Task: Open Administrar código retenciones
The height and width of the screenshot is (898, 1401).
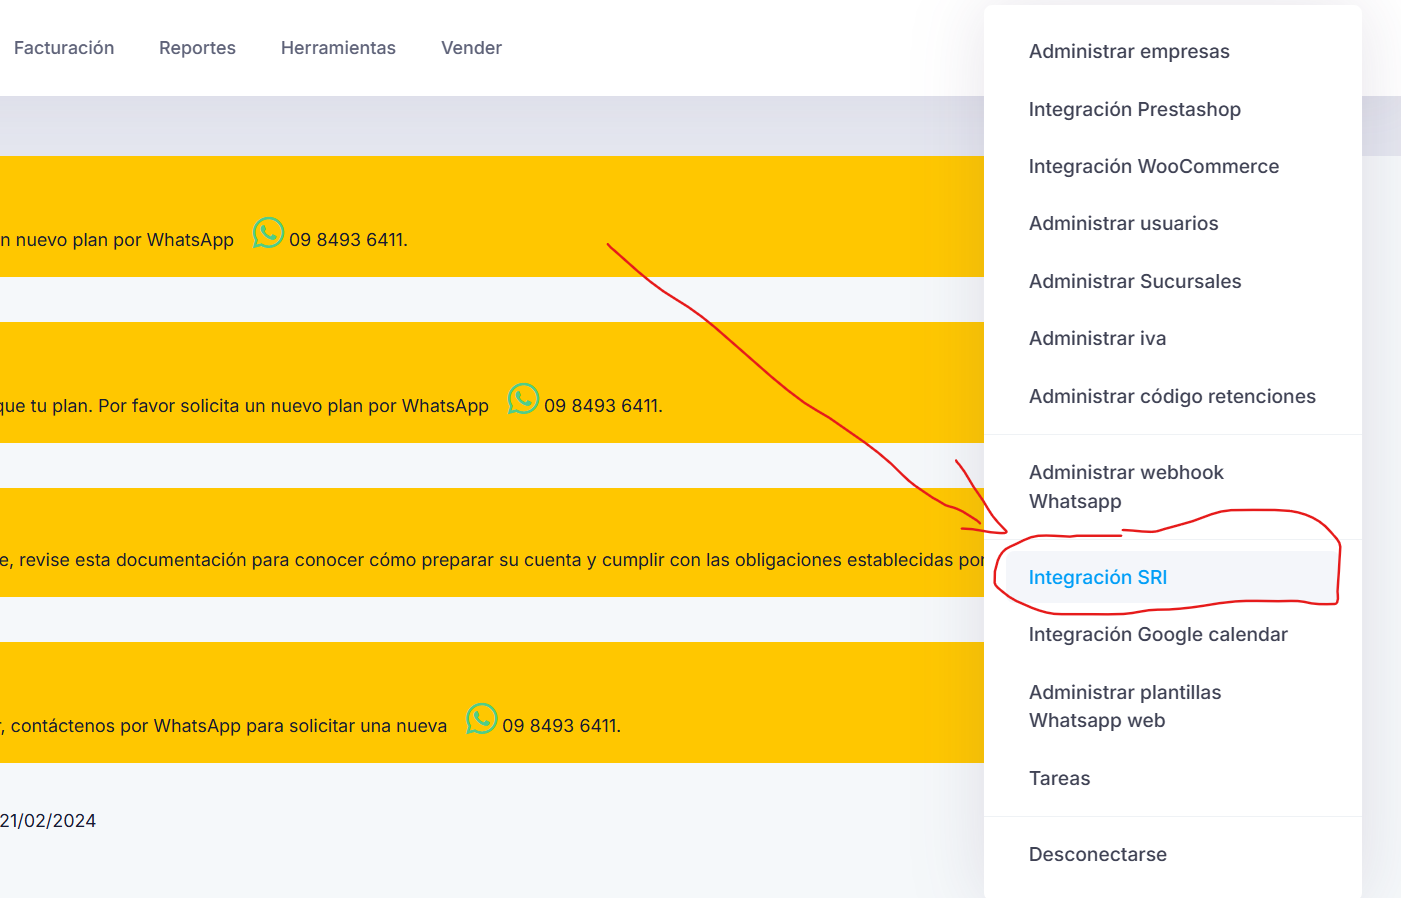Action: [x=1171, y=397]
